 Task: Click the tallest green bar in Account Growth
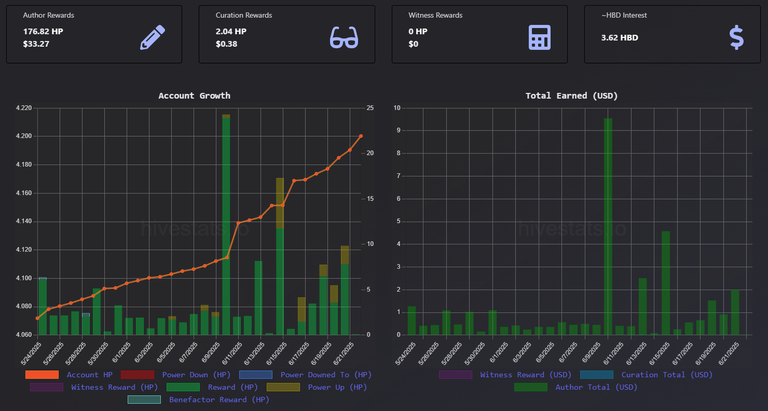click(226, 225)
